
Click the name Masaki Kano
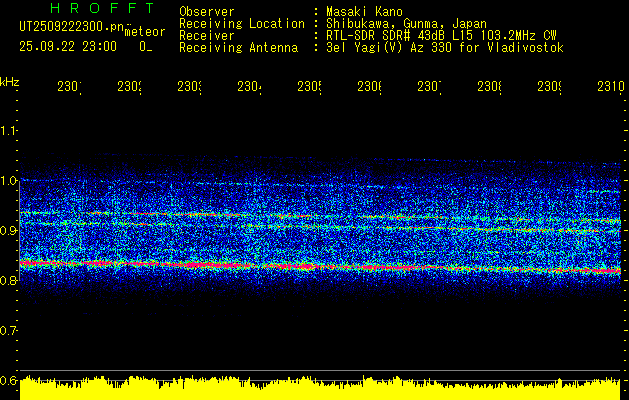(x=364, y=12)
